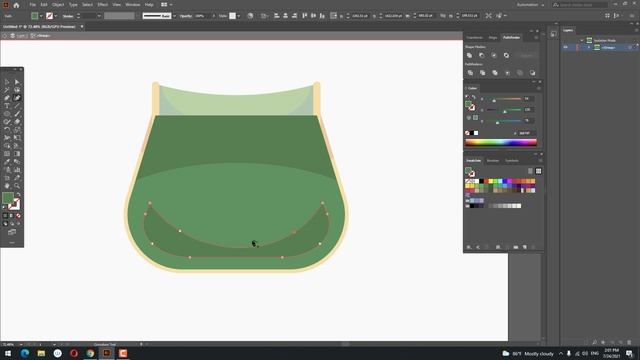Swap fill and stroke in toolbox

pos(18,195)
